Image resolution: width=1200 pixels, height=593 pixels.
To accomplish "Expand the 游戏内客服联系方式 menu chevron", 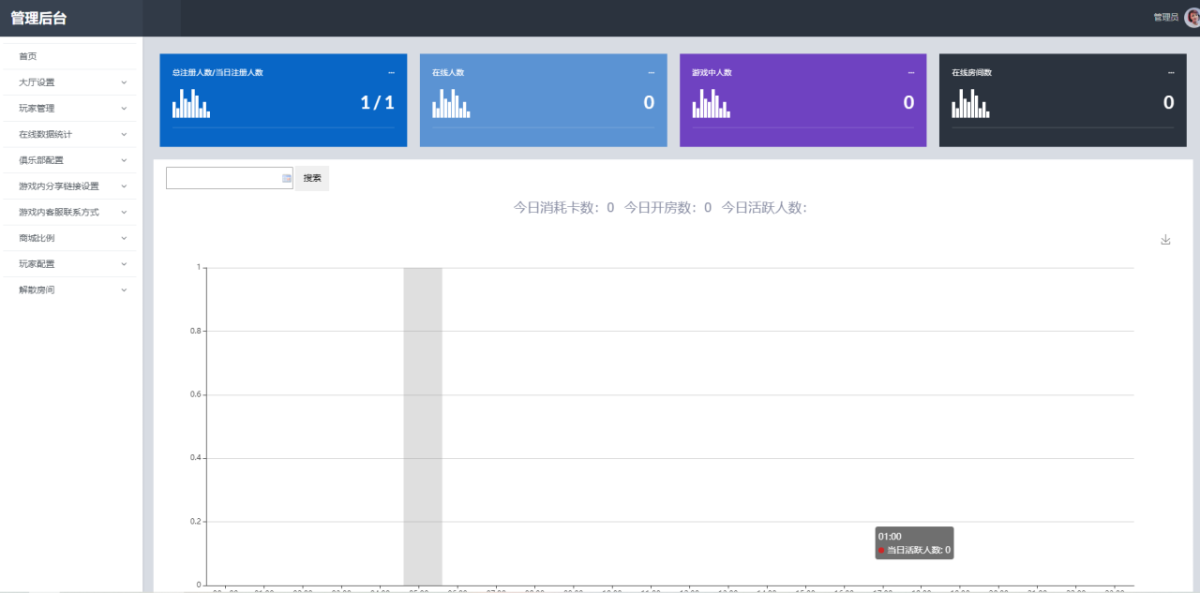I will 124,212.
